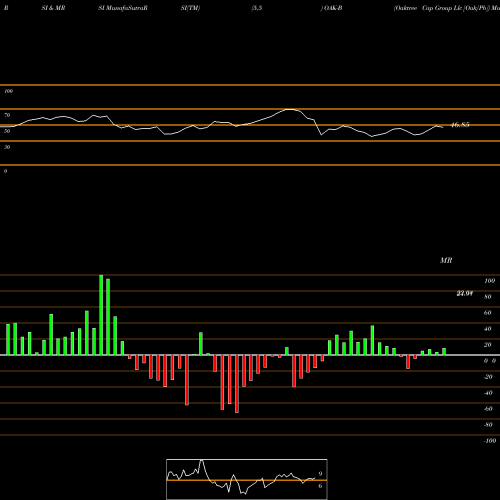Click the last green bar in MR histogram
The width and height of the screenshot is (500, 500).
(x=444, y=352)
